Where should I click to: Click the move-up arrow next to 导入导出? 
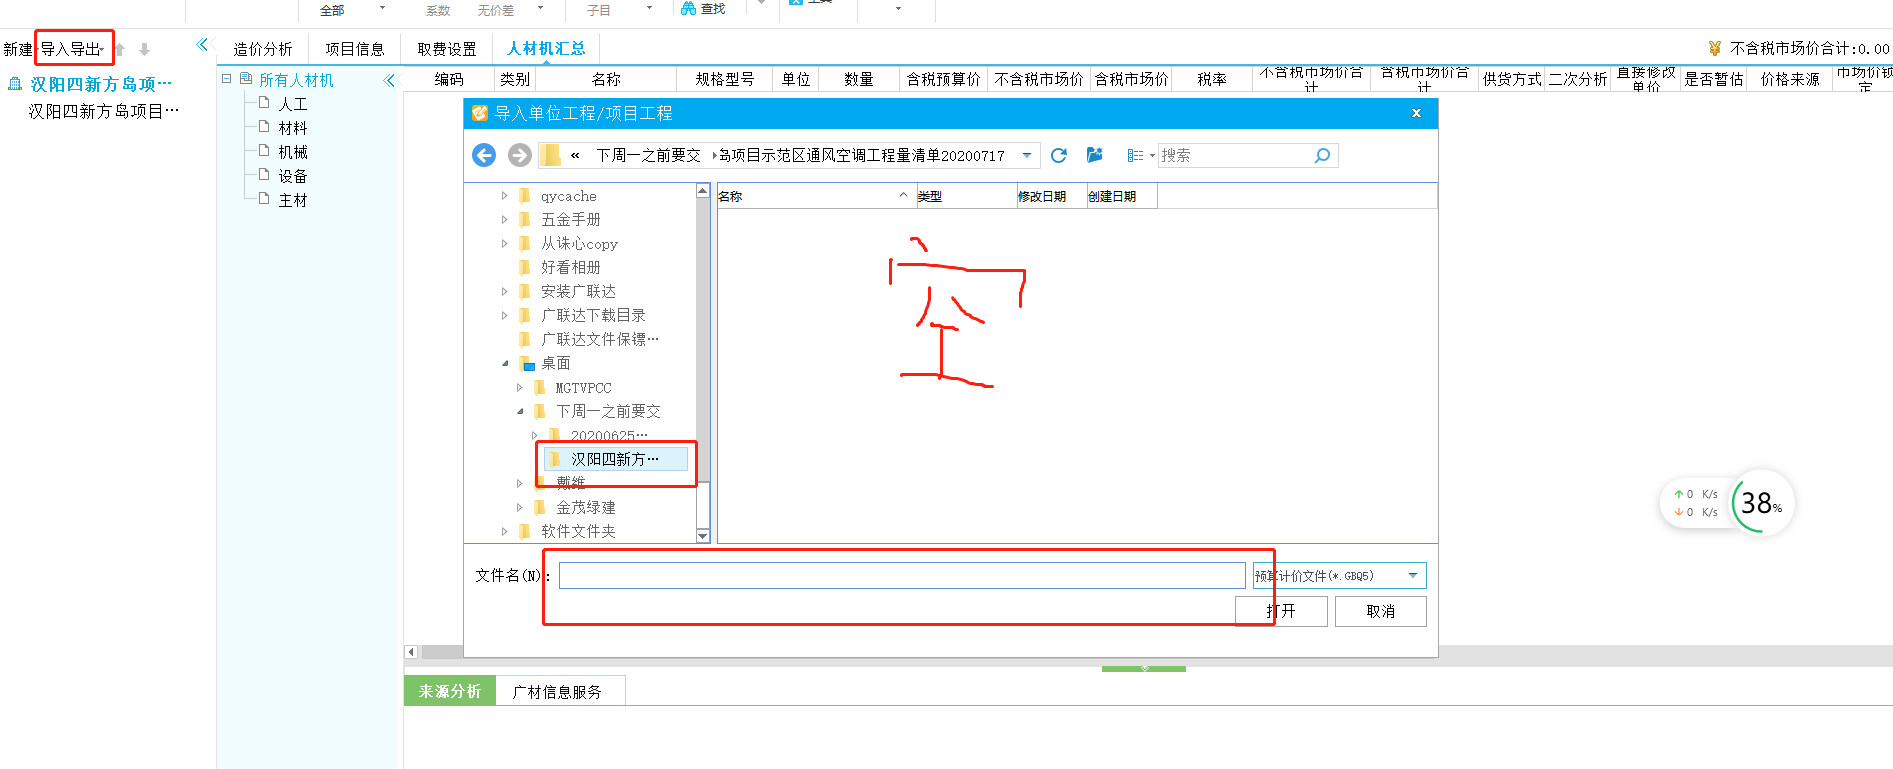(x=120, y=49)
